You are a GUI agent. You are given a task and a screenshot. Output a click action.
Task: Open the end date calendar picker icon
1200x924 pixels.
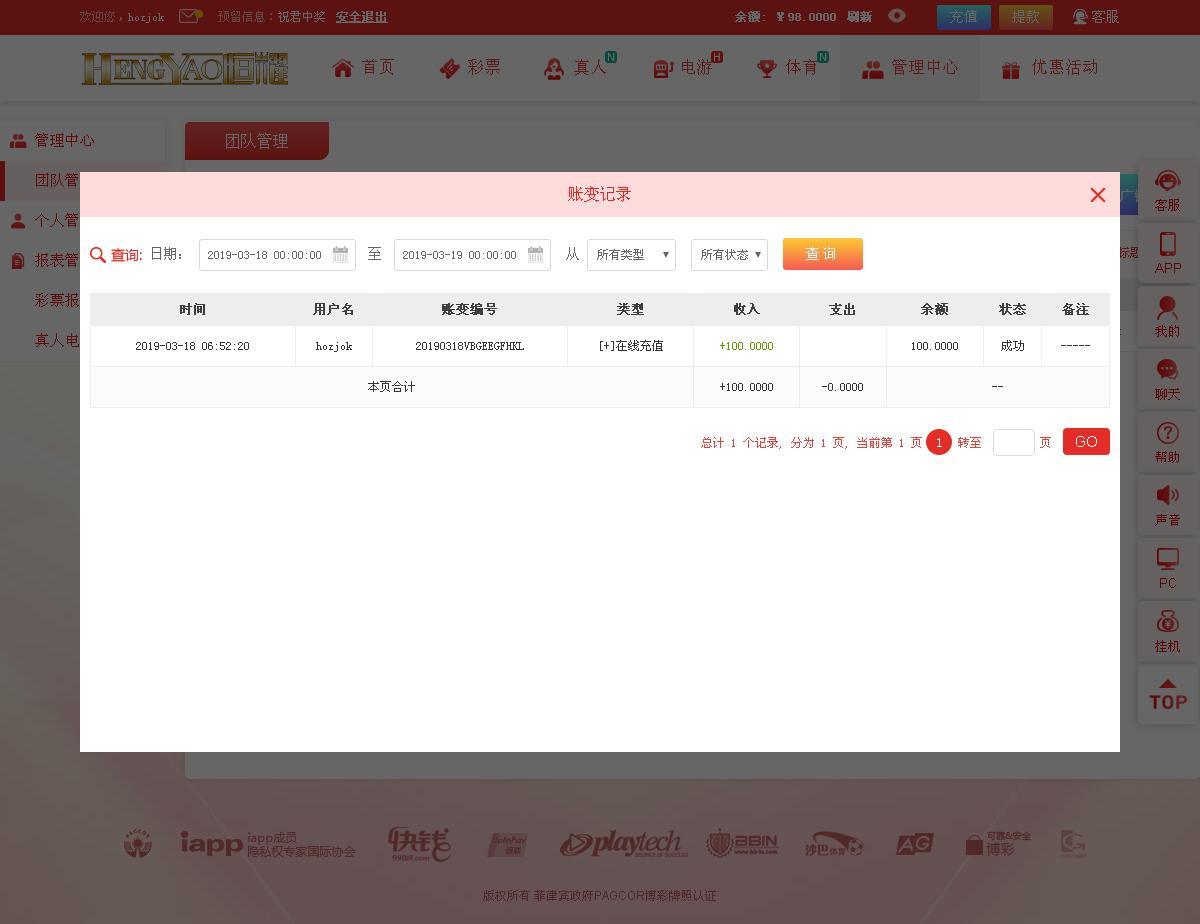pos(535,254)
